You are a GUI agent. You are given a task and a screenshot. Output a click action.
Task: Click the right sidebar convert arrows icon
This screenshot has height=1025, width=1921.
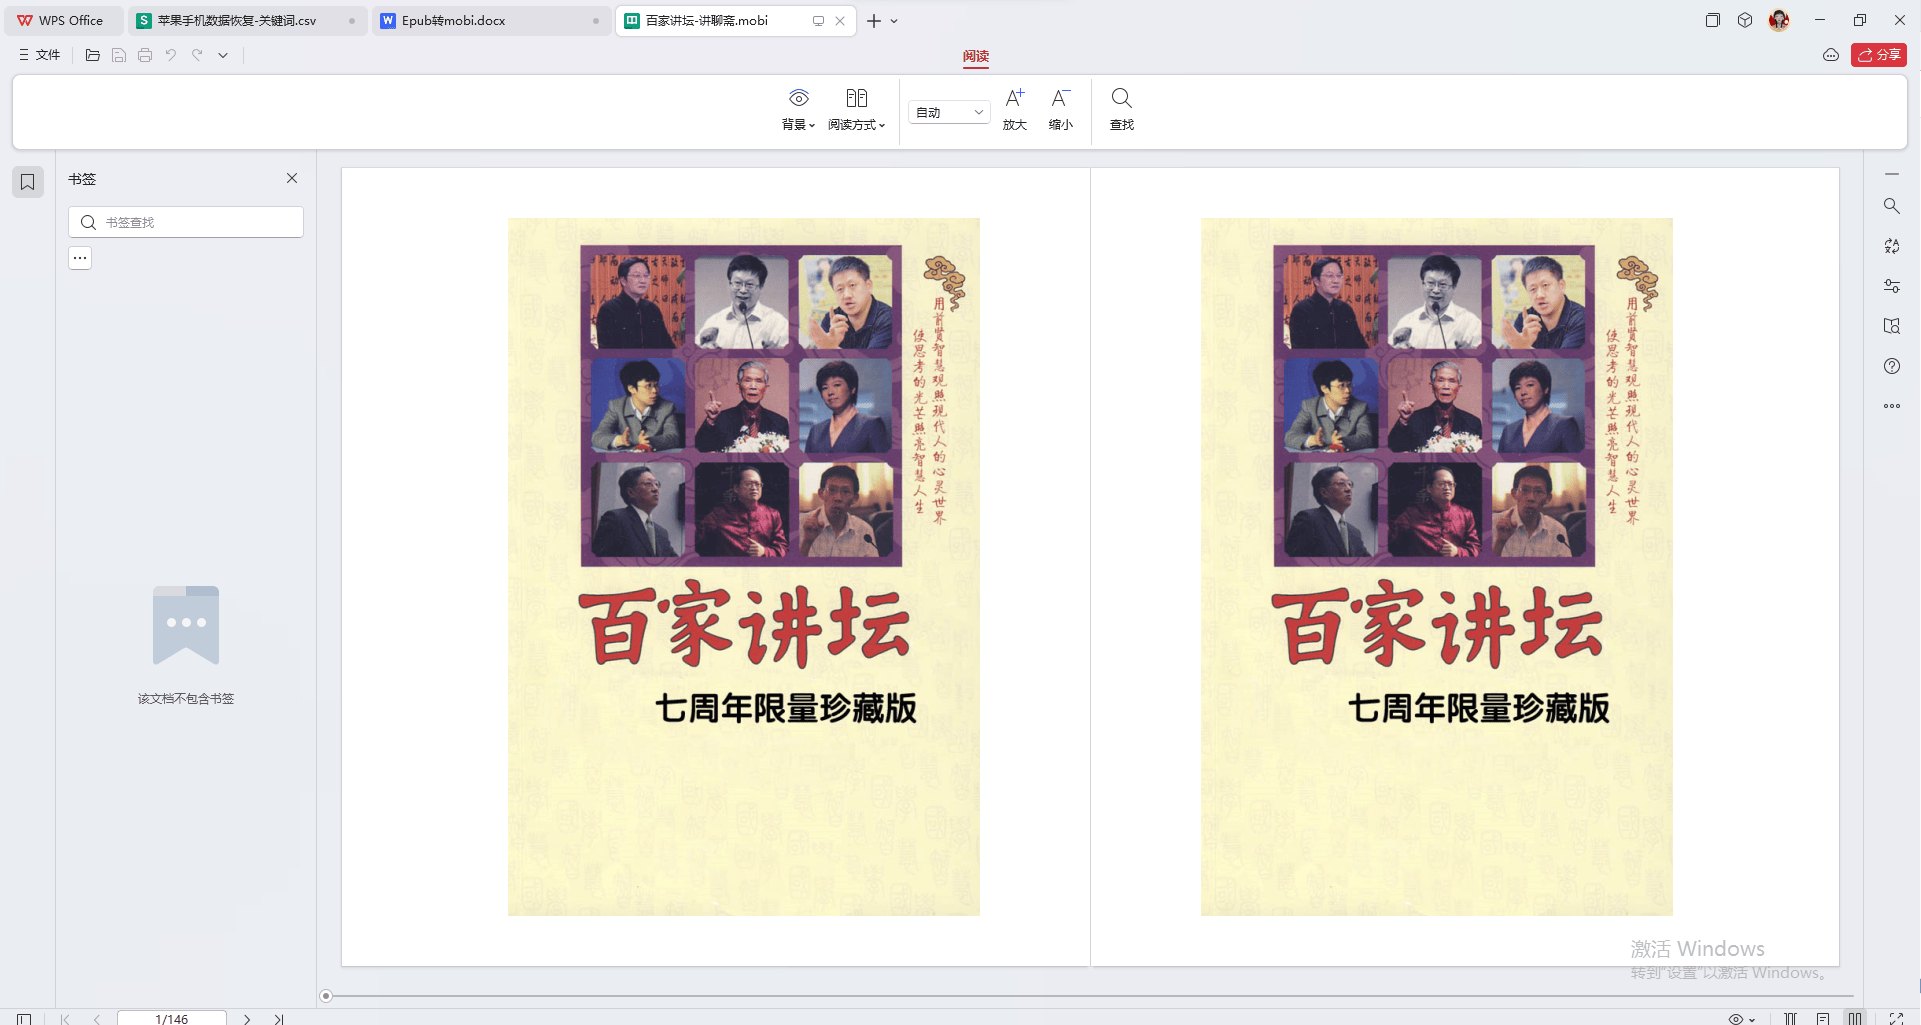(x=1892, y=246)
